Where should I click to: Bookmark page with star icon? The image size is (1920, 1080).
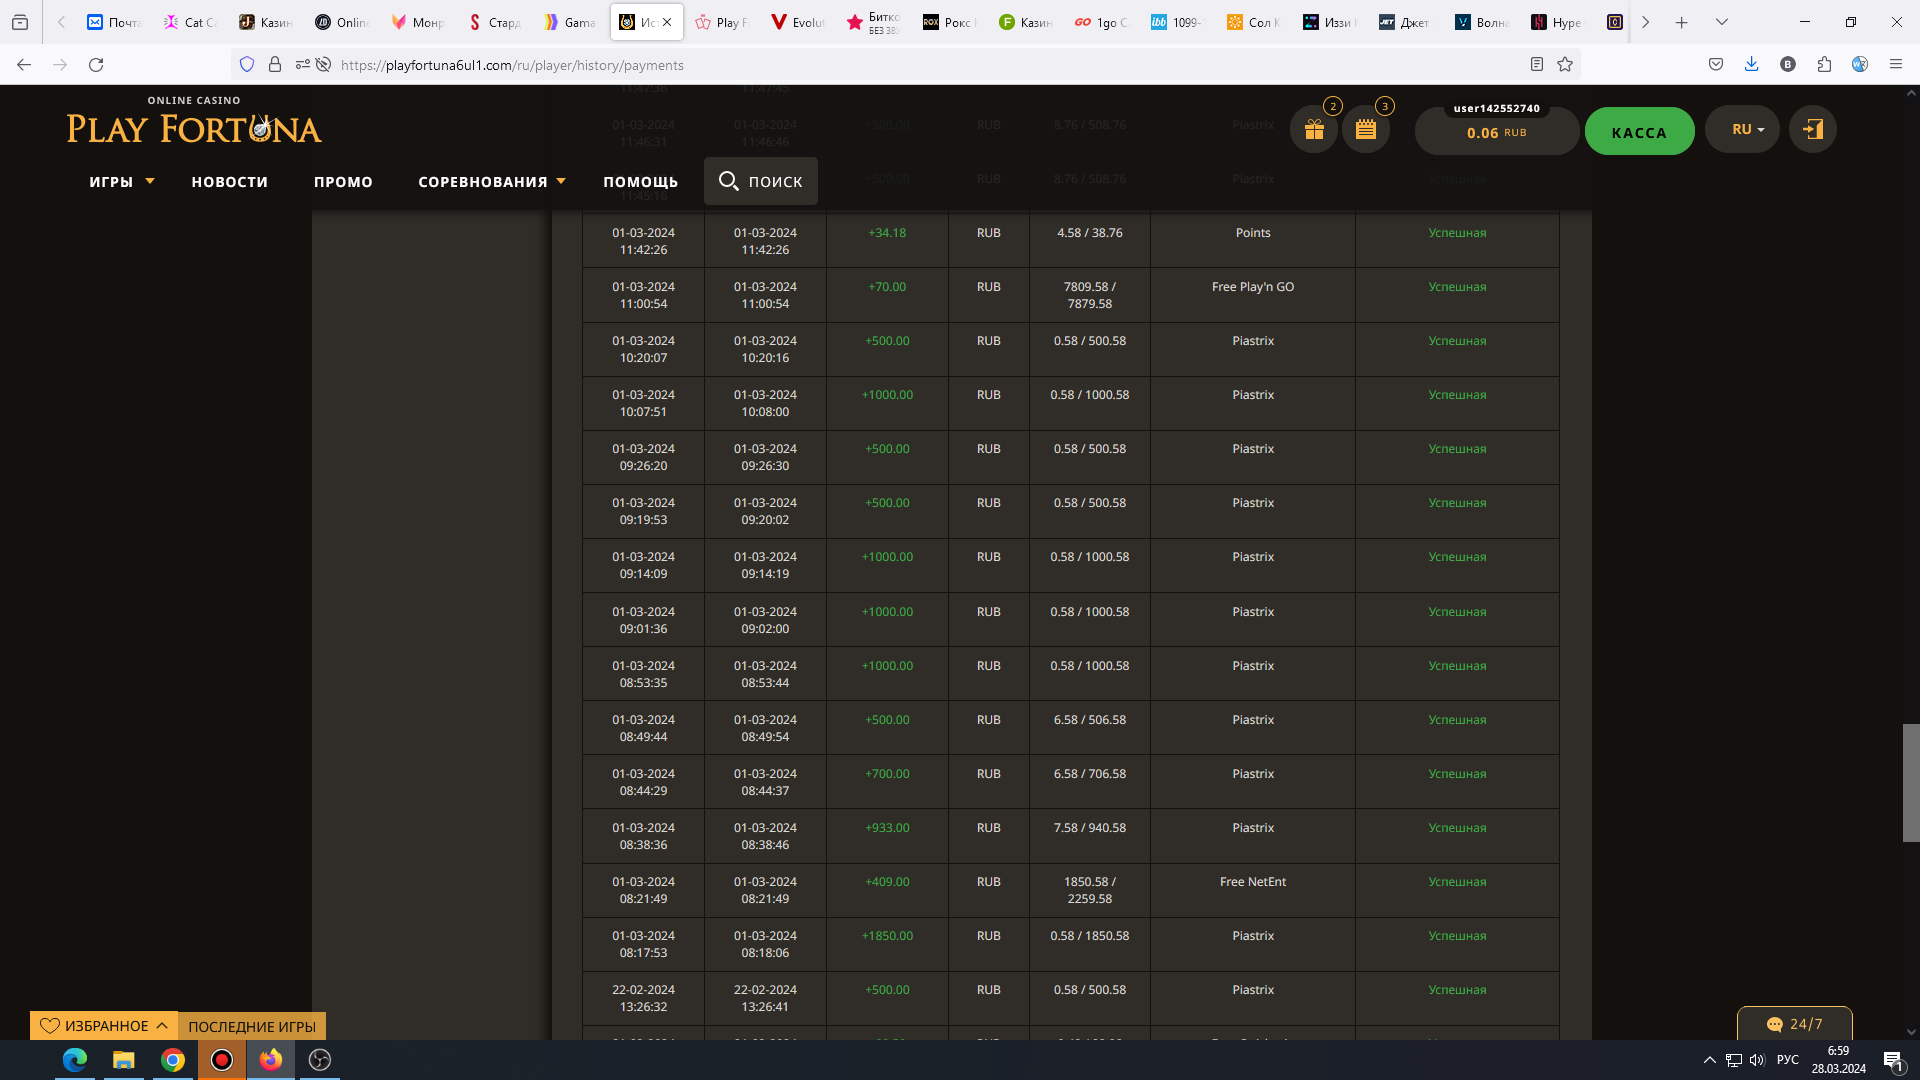click(1565, 65)
